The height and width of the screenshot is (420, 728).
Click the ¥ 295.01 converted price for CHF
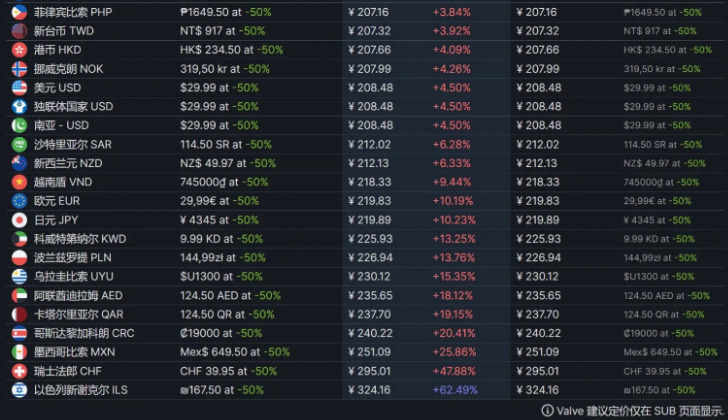[x=370, y=371]
